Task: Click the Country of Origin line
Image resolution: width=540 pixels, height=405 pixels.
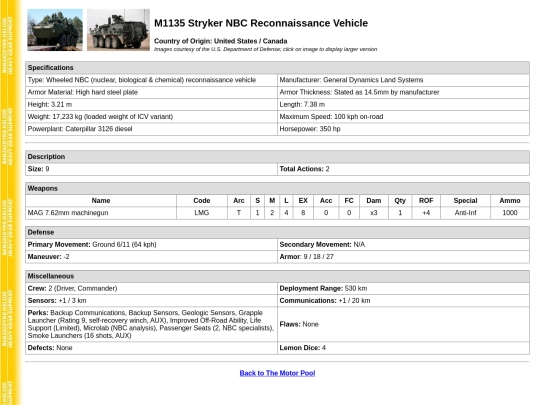Action: [220, 41]
